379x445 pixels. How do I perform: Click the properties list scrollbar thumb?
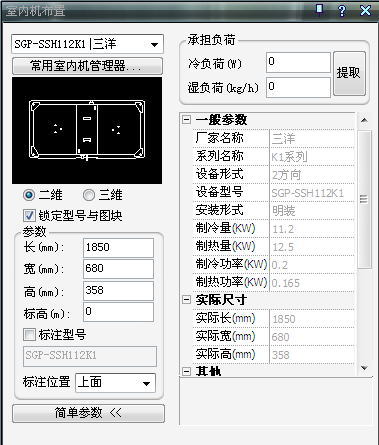(364, 199)
